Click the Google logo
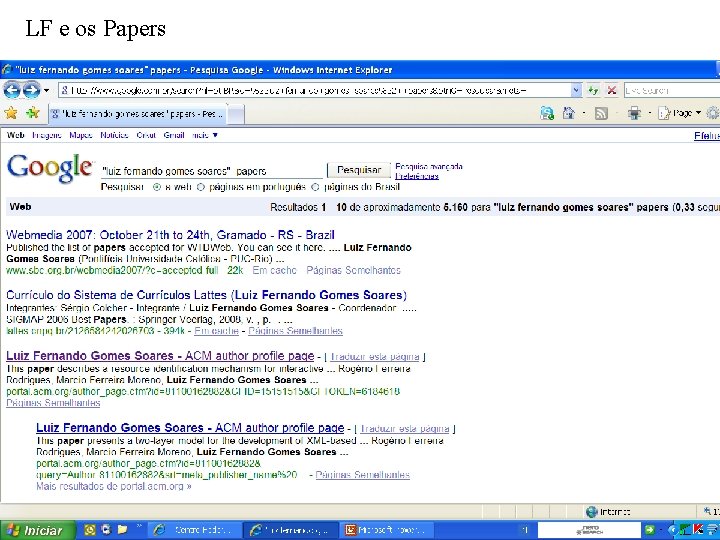 tap(50, 168)
